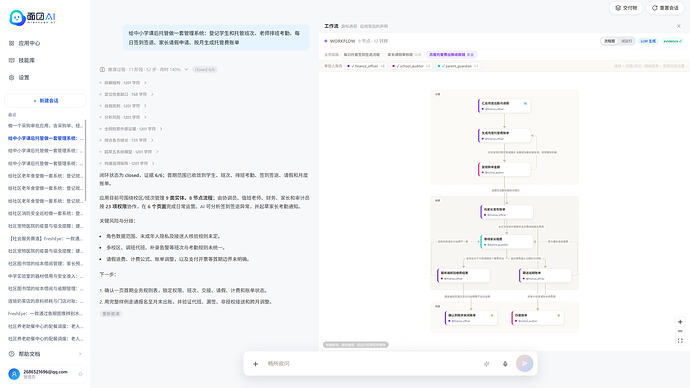
Task: Click the 面团AI logo
Action: pos(33,18)
